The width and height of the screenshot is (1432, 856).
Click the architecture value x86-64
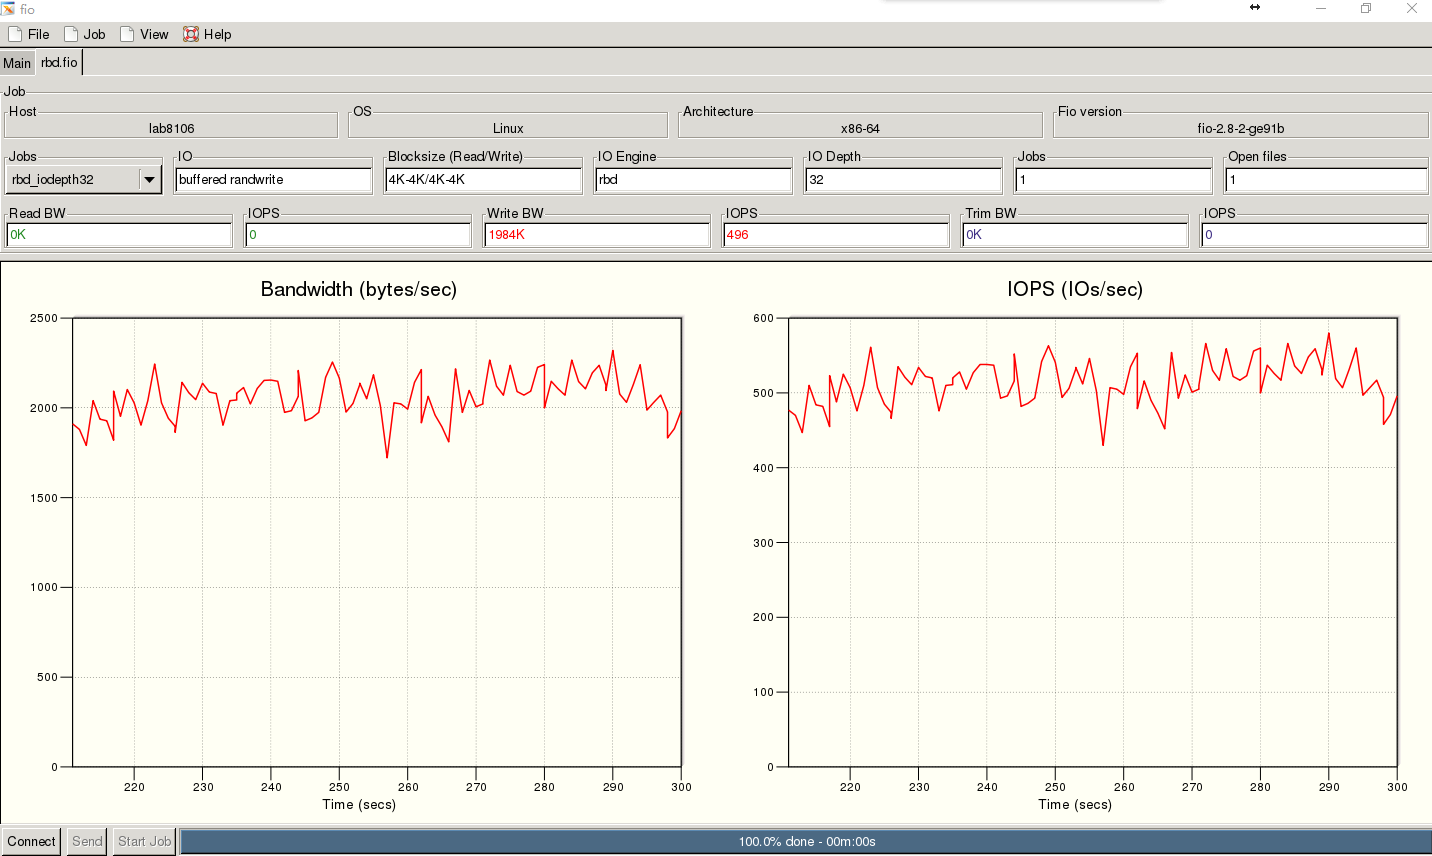(860, 128)
